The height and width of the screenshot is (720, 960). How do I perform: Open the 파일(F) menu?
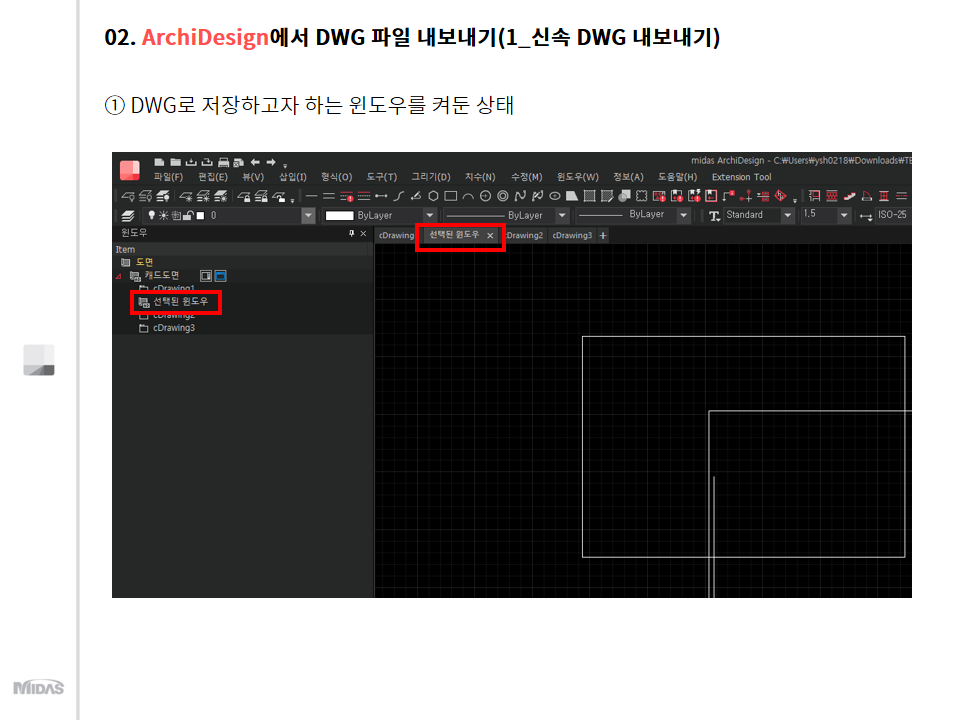(x=168, y=177)
